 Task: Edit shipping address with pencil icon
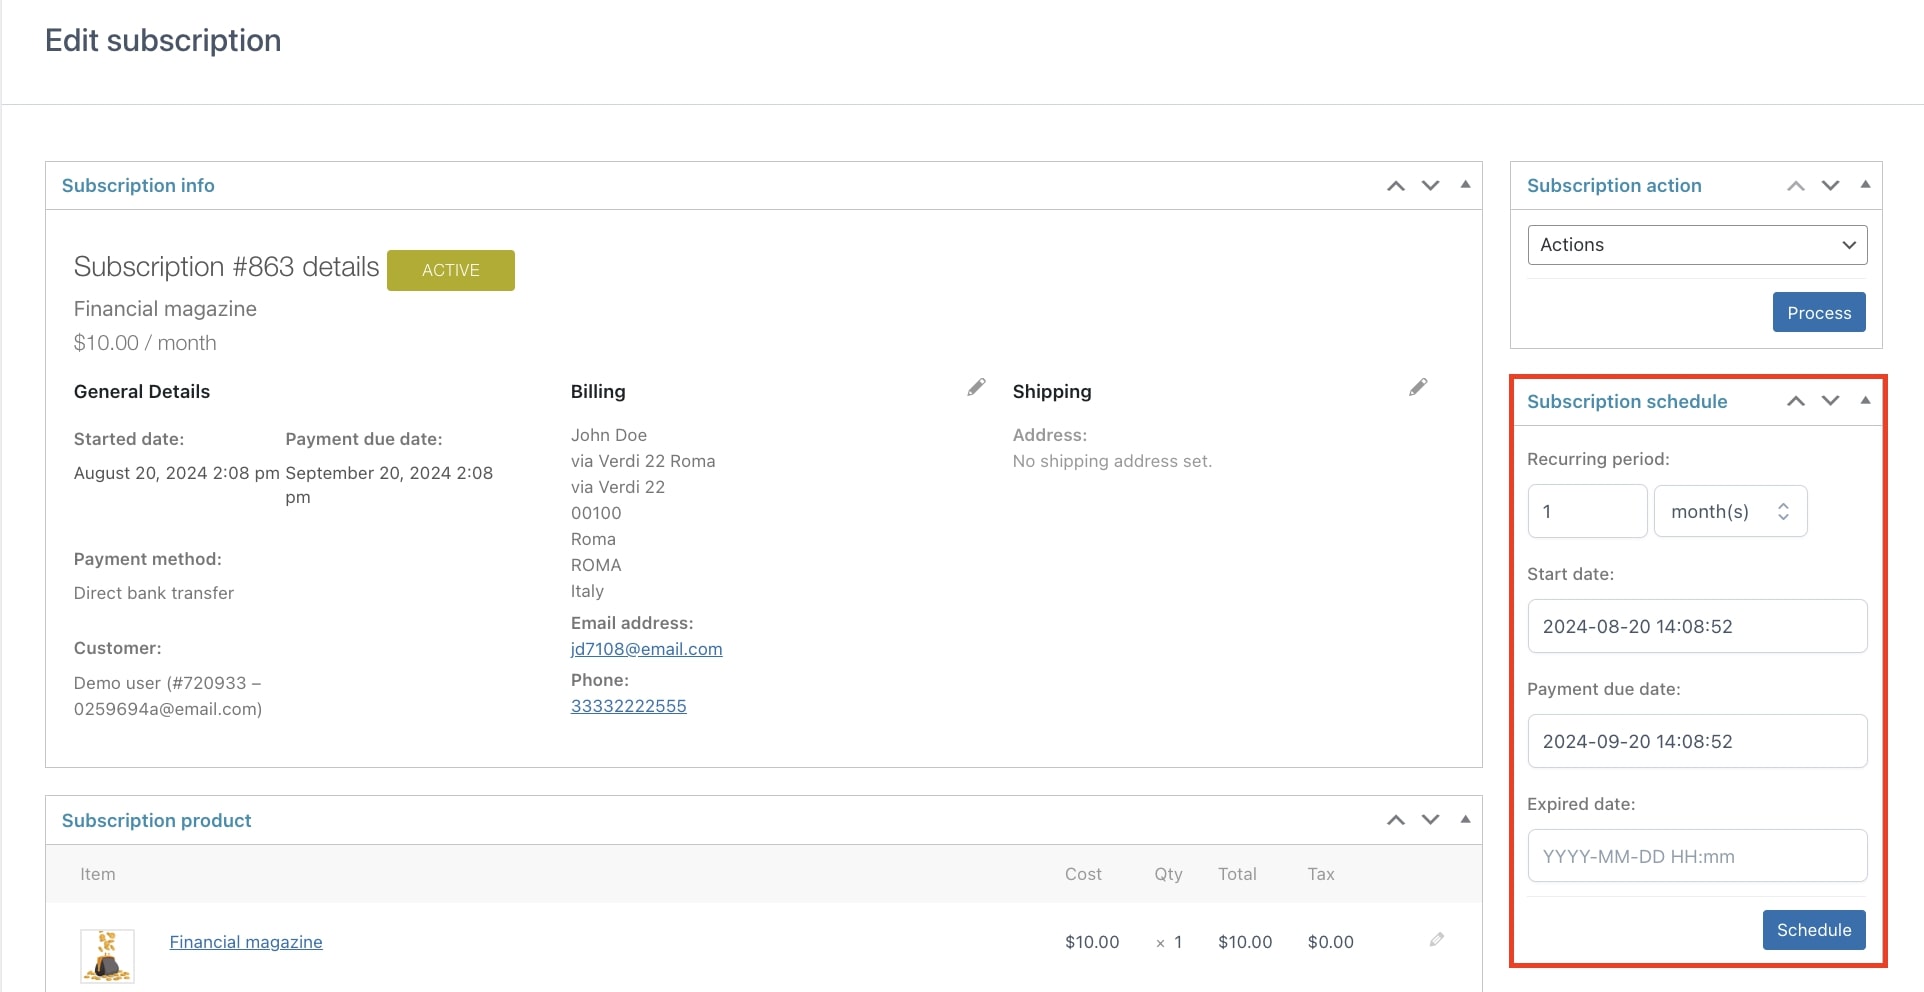(1418, 388)
